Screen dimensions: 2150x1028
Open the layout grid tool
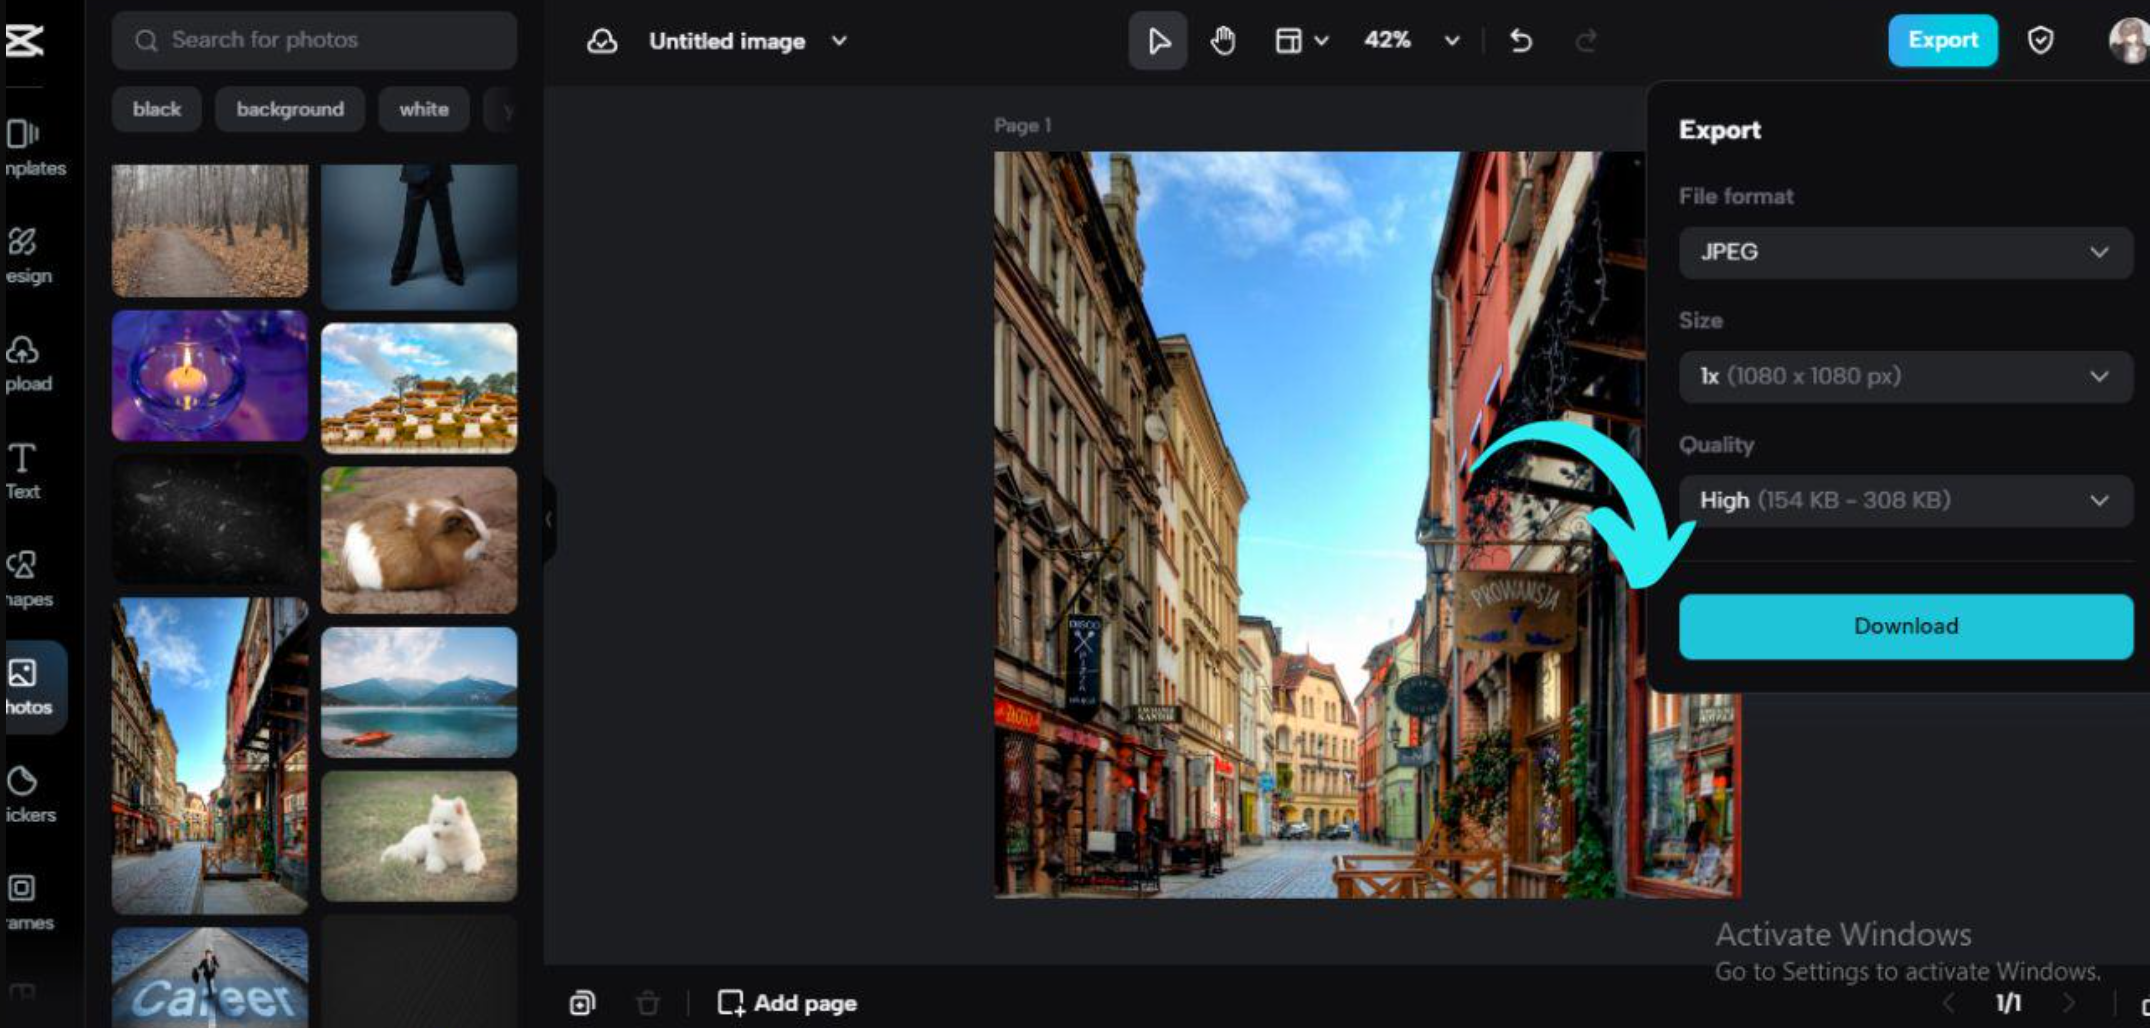(1289, 41)
